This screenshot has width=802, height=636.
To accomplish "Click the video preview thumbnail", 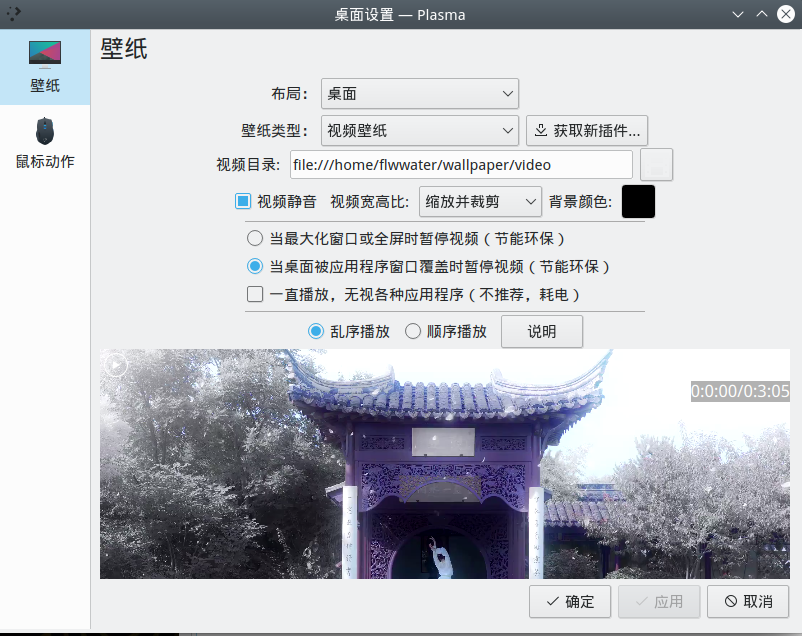I will (x=444, y=464).
